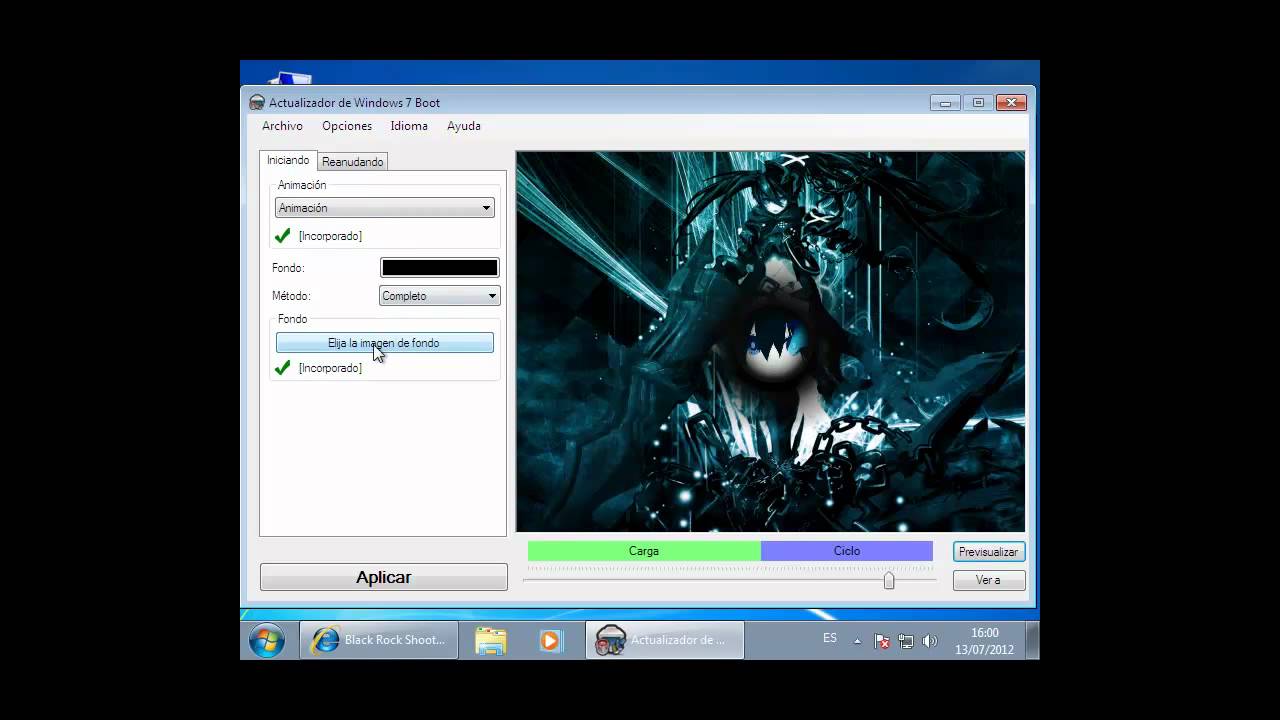1280x720 pixels.
Task: Click the [Incorporado] text under Fondo image
Action: click(330, 368)
